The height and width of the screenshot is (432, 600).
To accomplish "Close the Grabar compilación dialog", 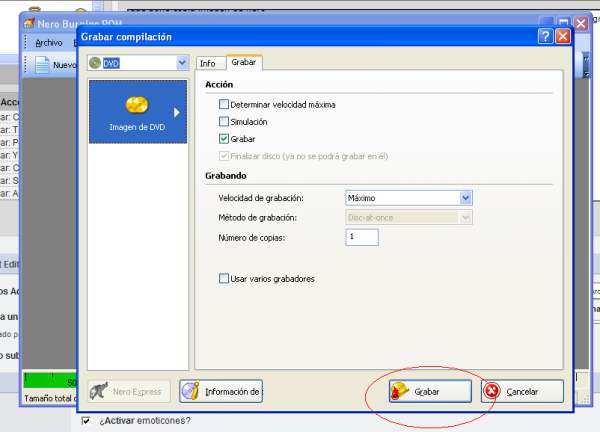I will click(x=563, y=37).
